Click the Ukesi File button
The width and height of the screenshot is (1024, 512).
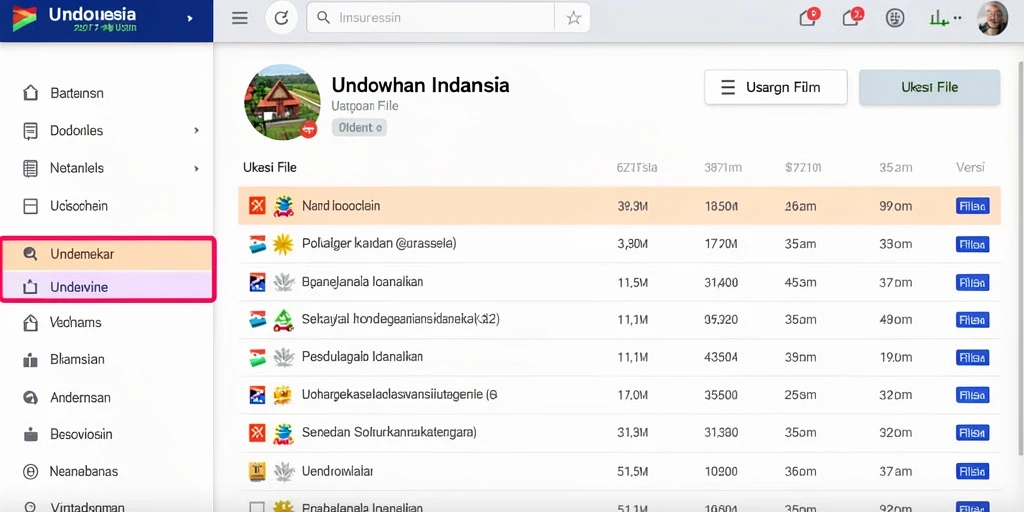point(929,88)
